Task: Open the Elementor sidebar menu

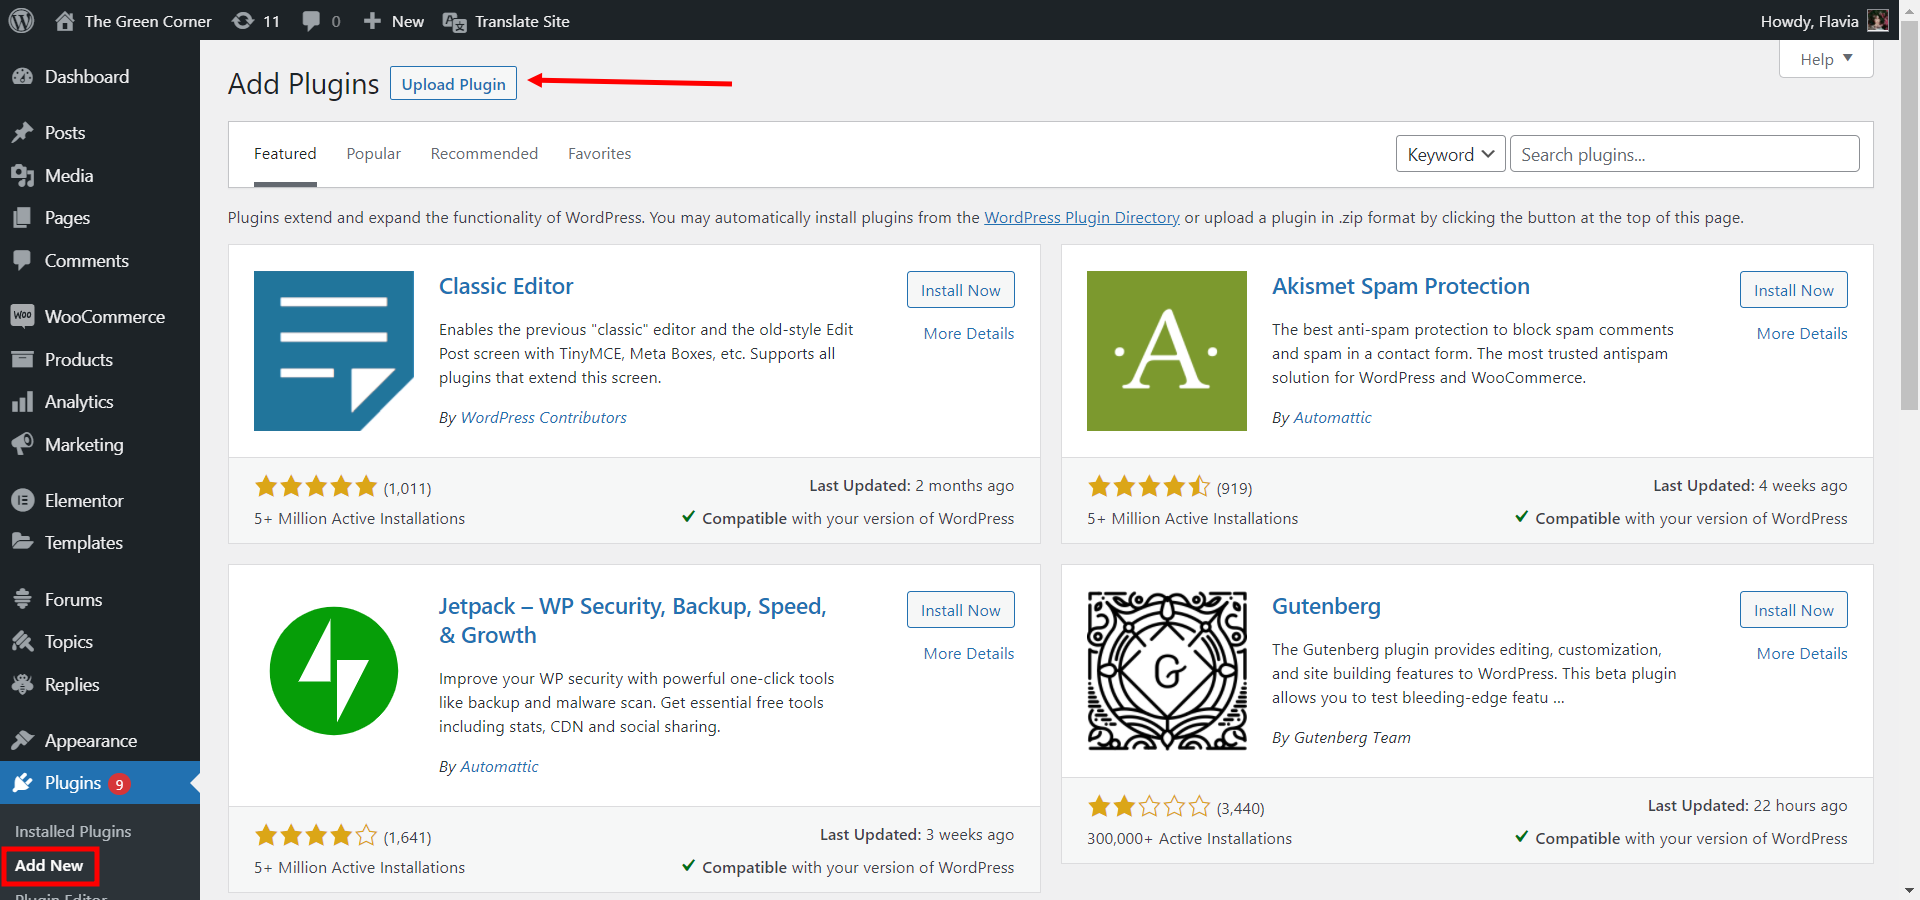Action: [84, 501]
